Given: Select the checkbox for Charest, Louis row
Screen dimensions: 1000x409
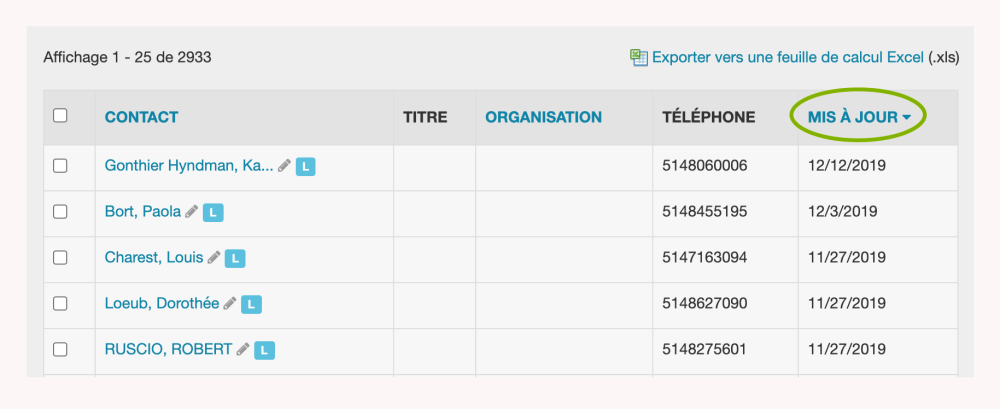Looking at the screenshot, I should coord(60,258).
